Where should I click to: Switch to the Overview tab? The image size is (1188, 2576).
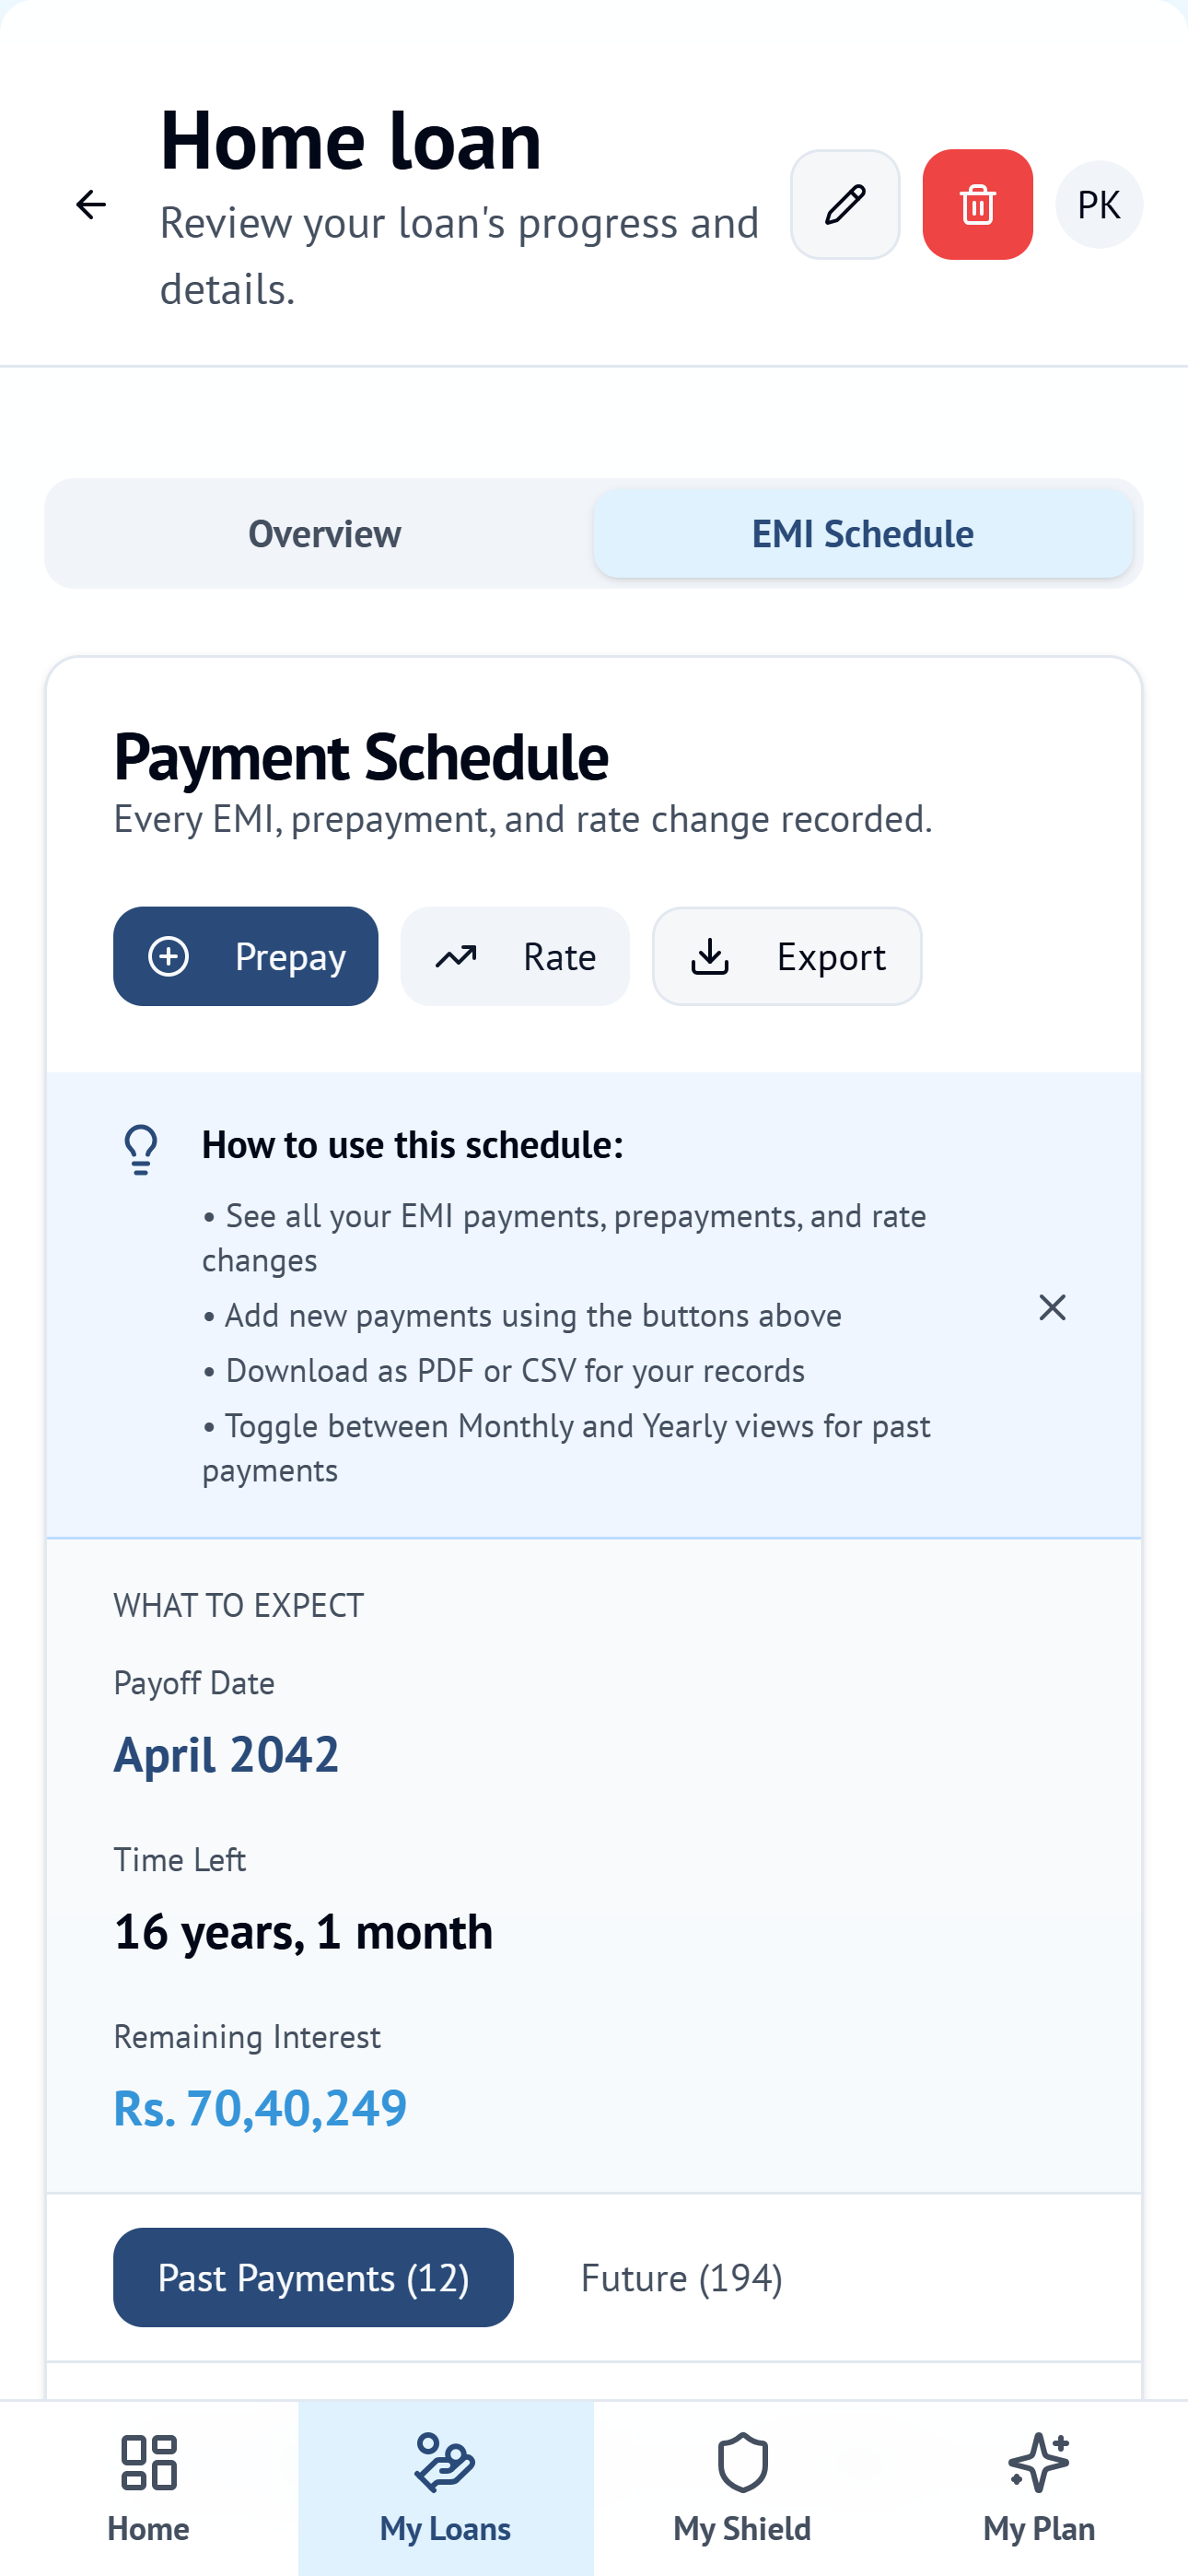click(x=323, y=533)
